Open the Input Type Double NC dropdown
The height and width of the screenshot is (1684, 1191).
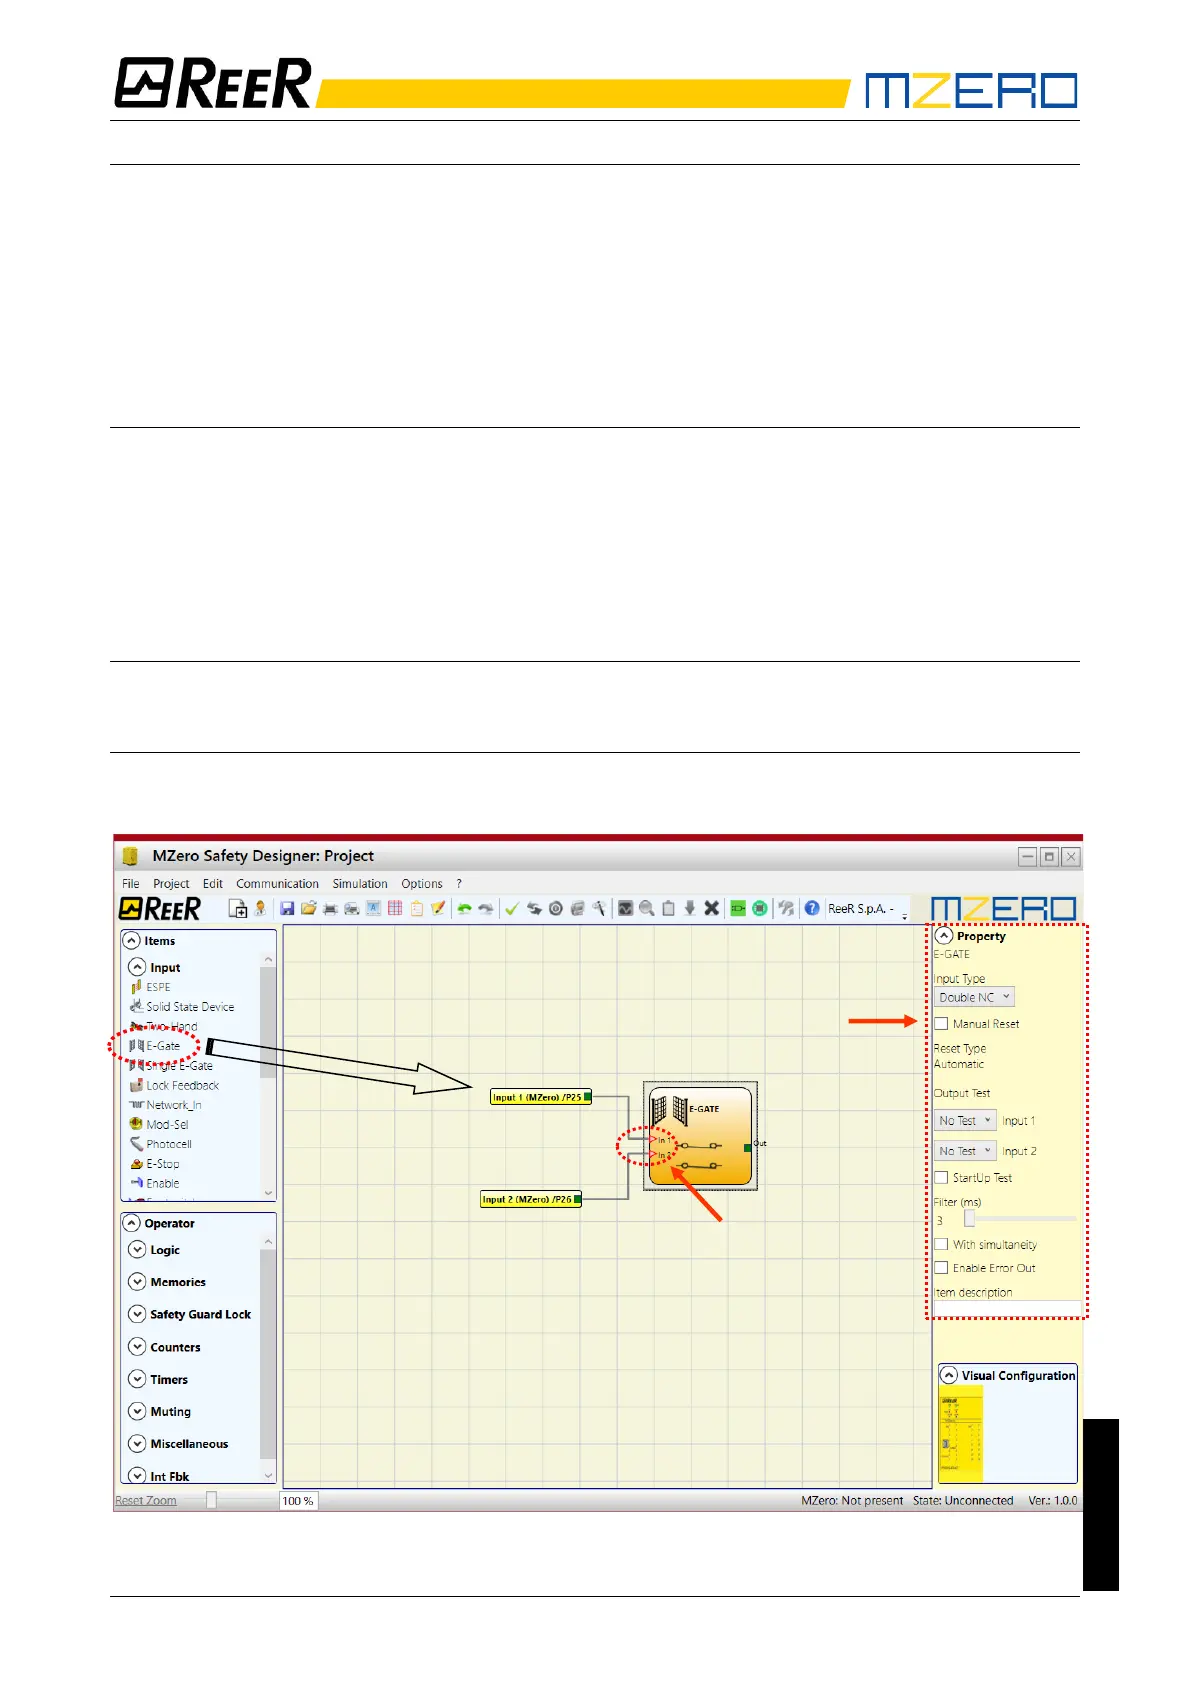(x=975, y=997)
